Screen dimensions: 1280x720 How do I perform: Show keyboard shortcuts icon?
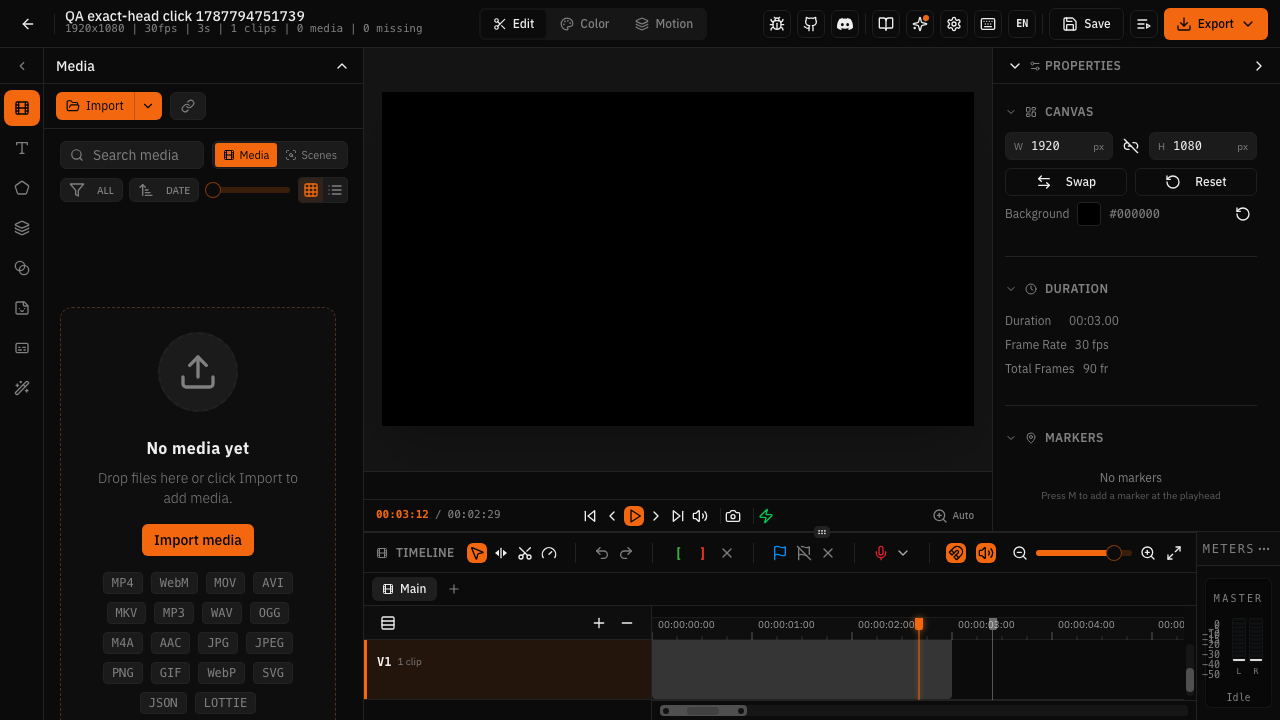(988, 24)
